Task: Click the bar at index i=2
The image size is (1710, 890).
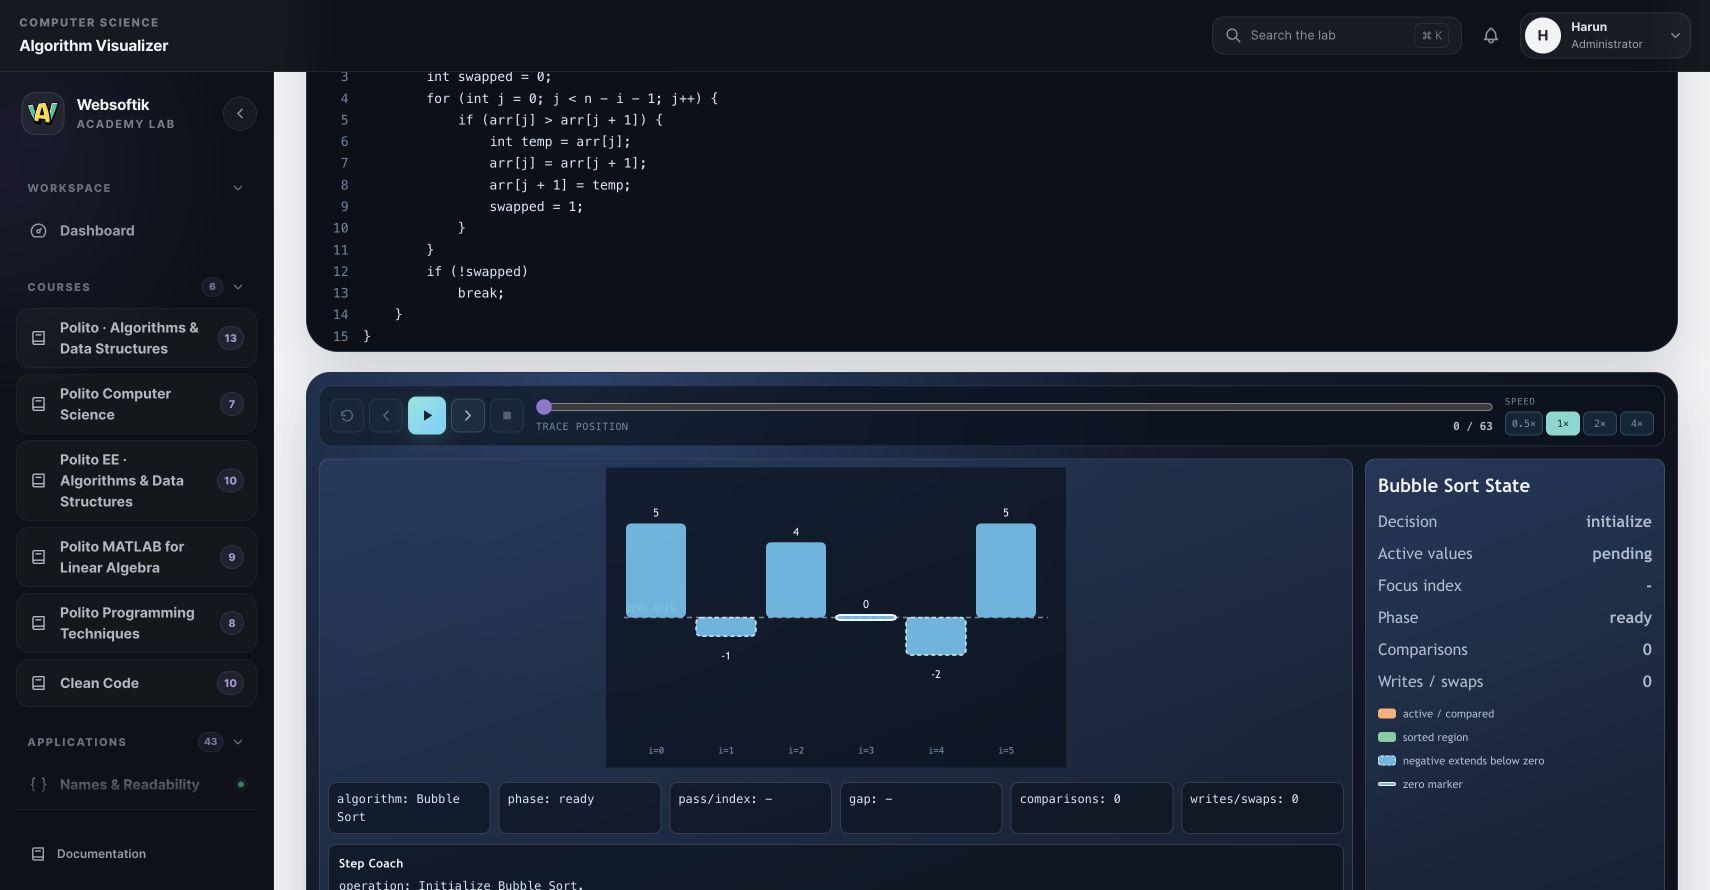Action: pos(796,580)
